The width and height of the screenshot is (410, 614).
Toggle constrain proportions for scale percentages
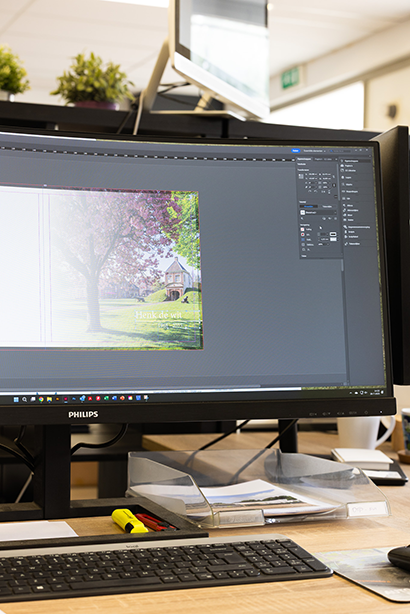coord(334,185)
